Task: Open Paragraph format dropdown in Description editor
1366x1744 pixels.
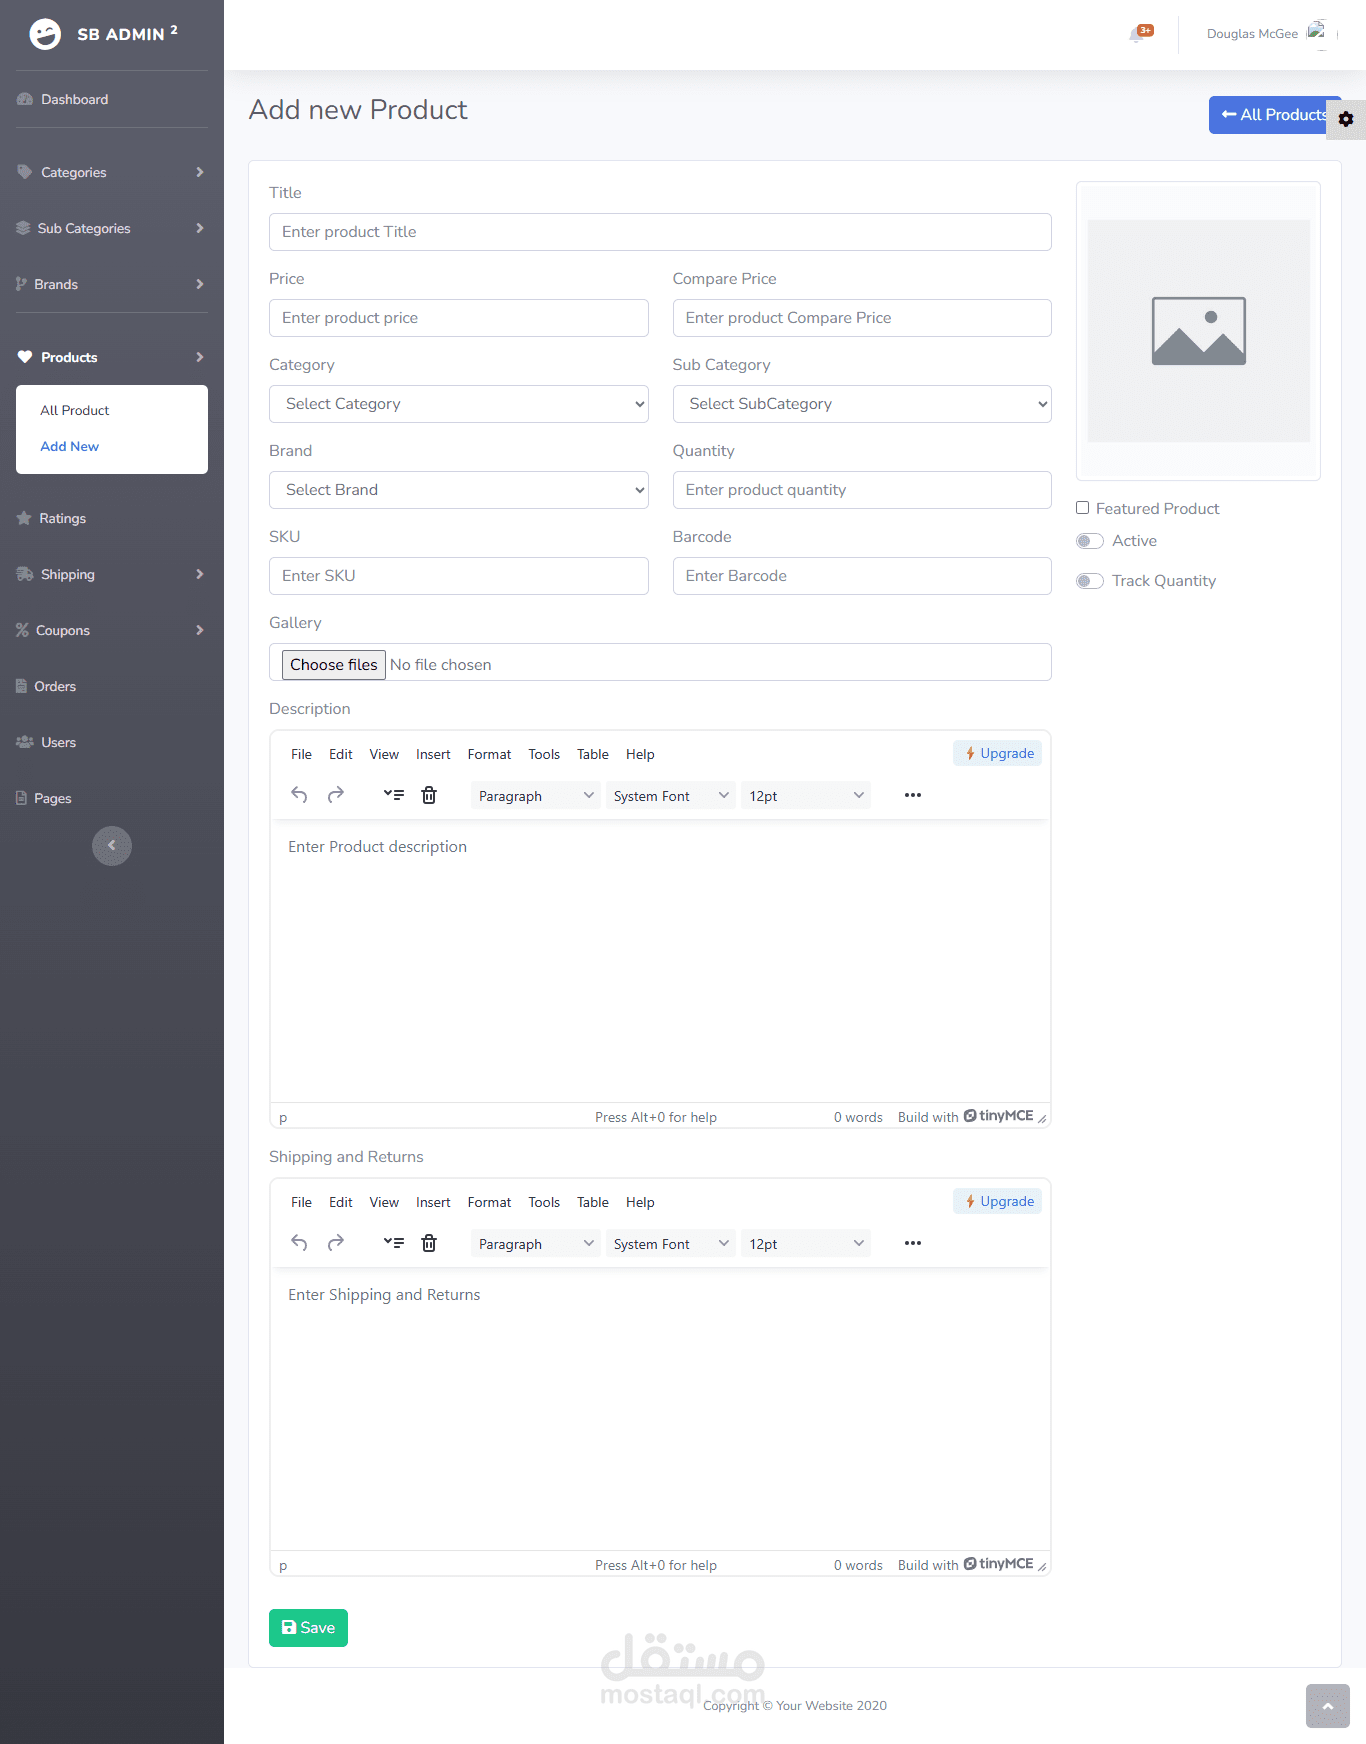Action: tap(535, 796)
